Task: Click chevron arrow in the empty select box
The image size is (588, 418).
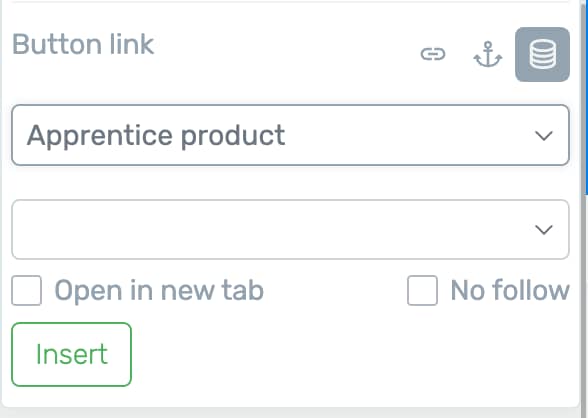Action: 543,230
